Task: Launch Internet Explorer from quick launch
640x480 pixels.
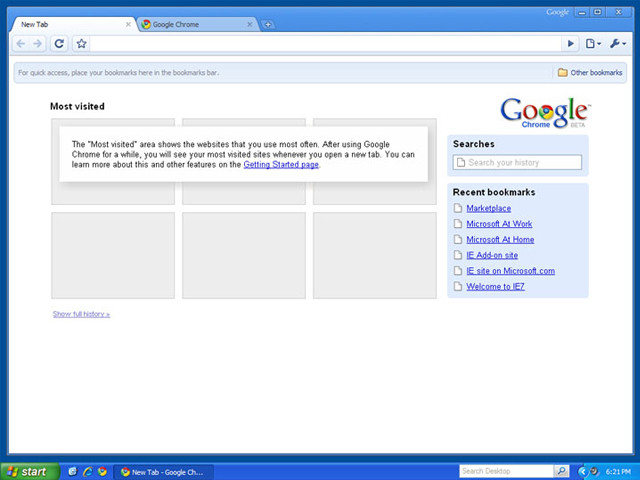Action: (87, 472)
